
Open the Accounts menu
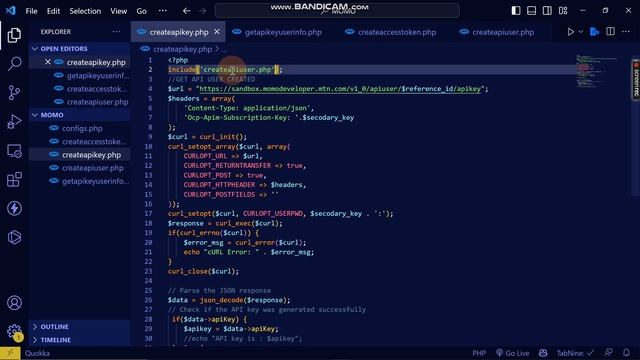point(14,303)
